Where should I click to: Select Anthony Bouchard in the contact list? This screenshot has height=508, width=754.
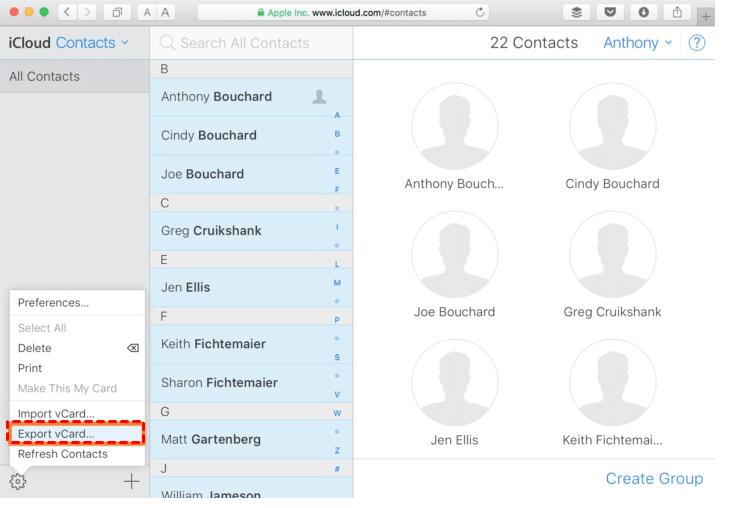click(251, 97)
